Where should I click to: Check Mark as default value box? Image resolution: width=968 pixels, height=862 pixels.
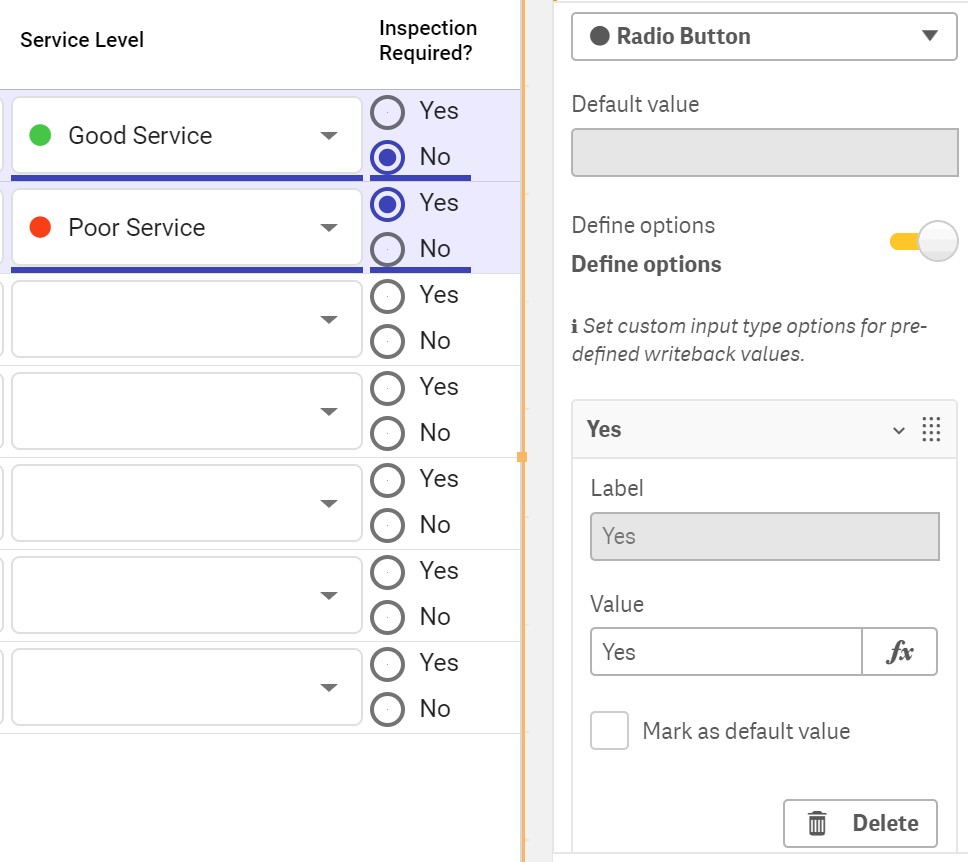click(x=609, y=731)
